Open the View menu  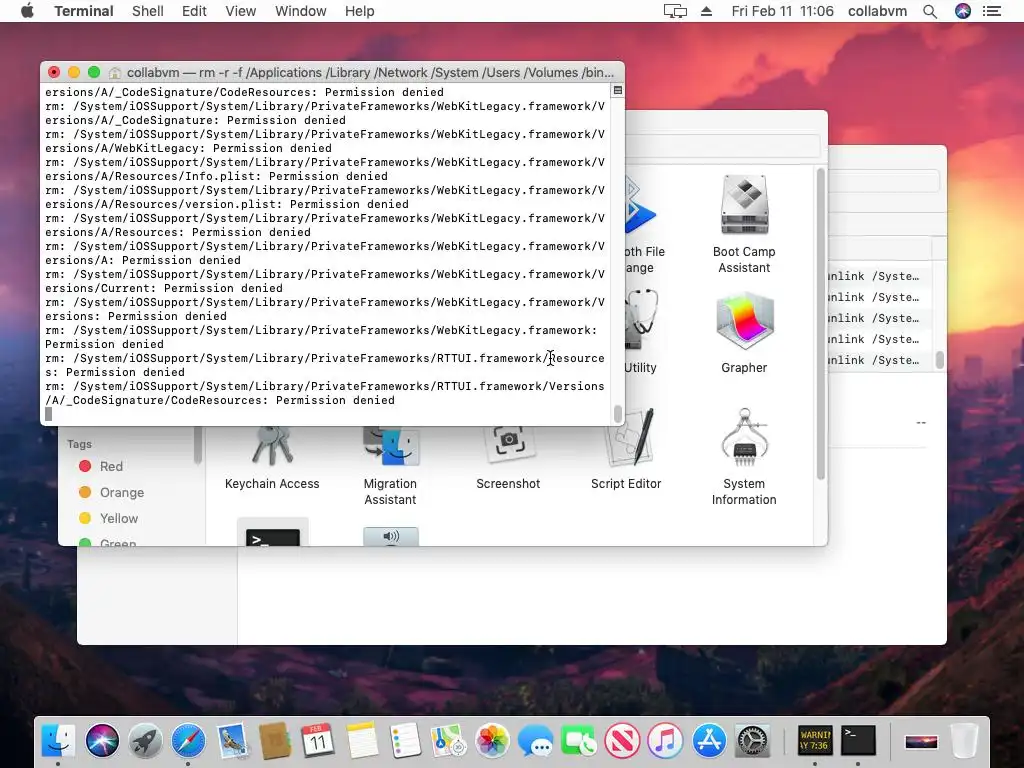tap(240, 11)
